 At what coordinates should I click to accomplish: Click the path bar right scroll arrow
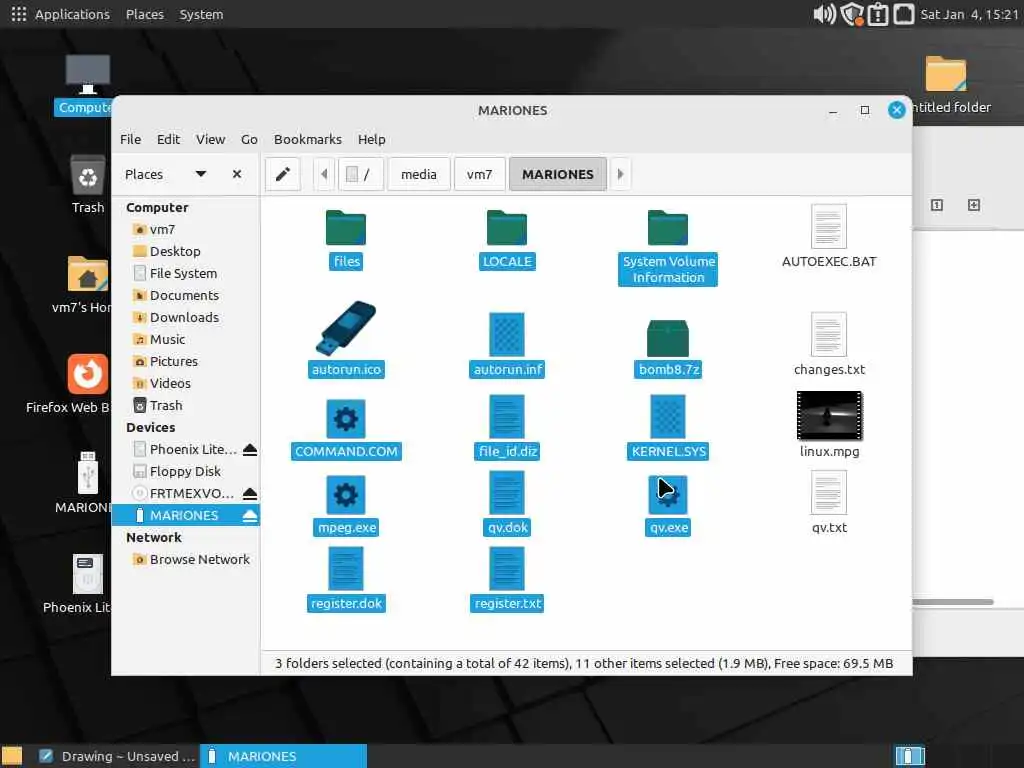click(620, 174)
